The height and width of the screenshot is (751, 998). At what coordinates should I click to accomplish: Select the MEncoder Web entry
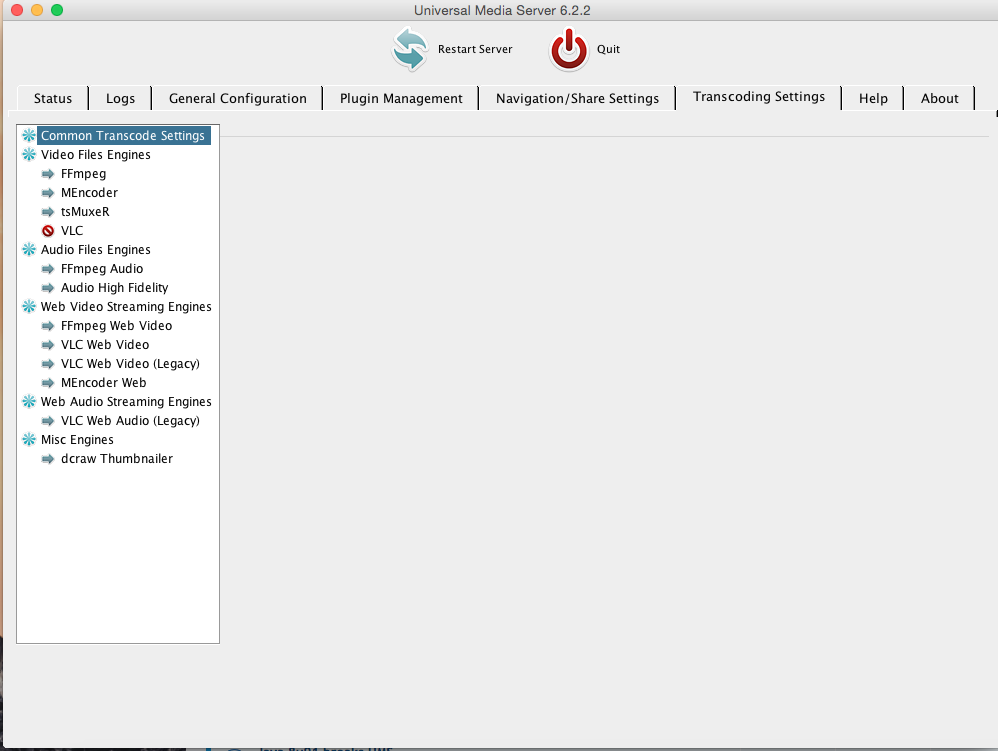[x=104, y=383]
